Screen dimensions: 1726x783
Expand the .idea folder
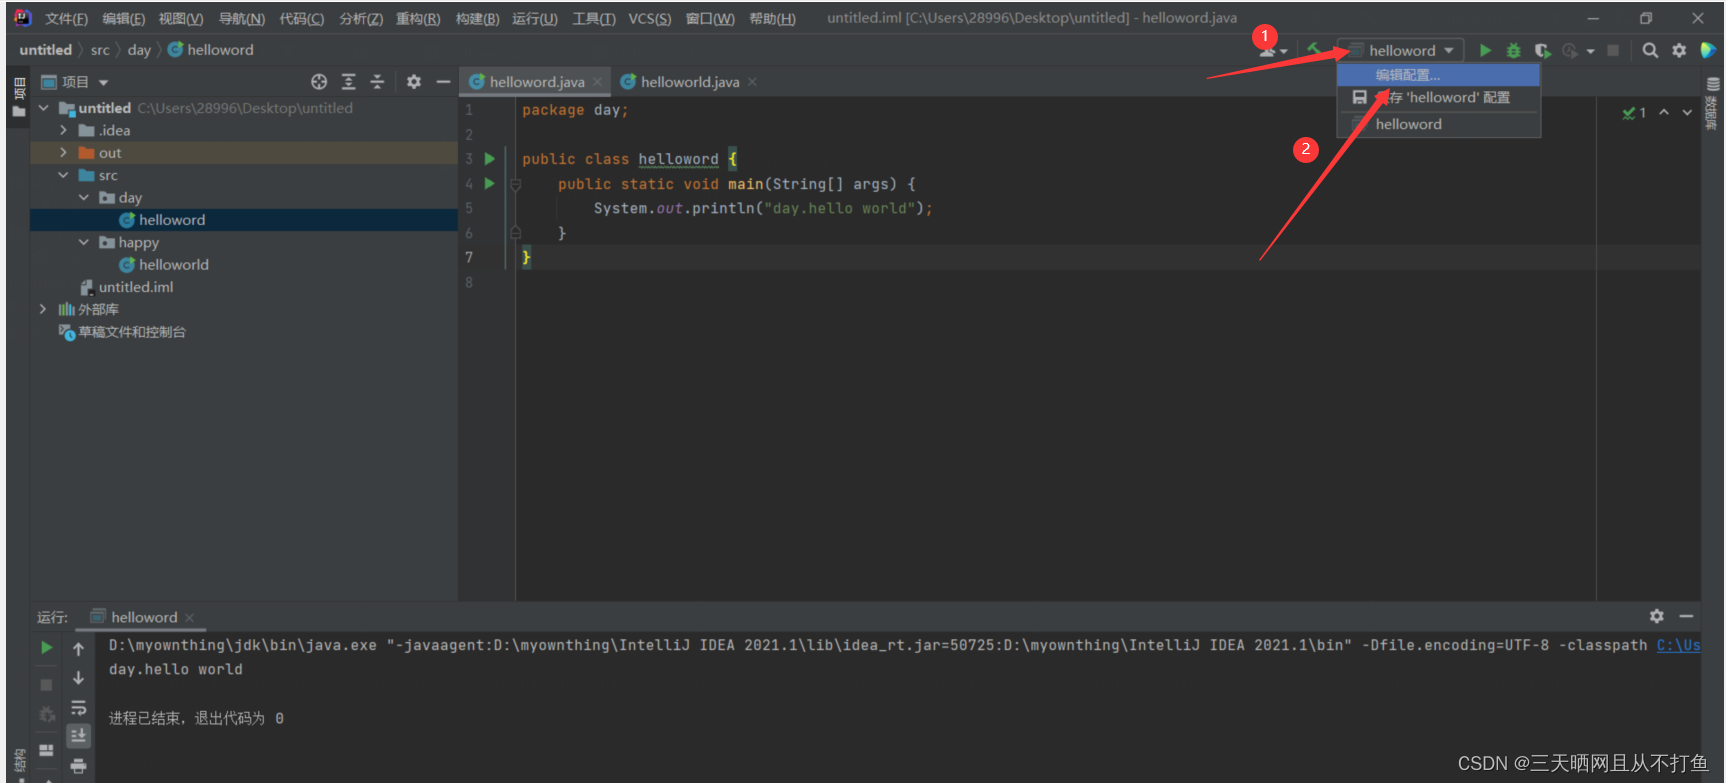64,130
